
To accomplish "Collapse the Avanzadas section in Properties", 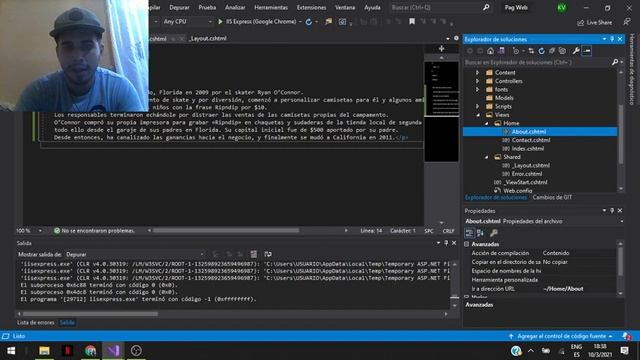I will point(467,244).
